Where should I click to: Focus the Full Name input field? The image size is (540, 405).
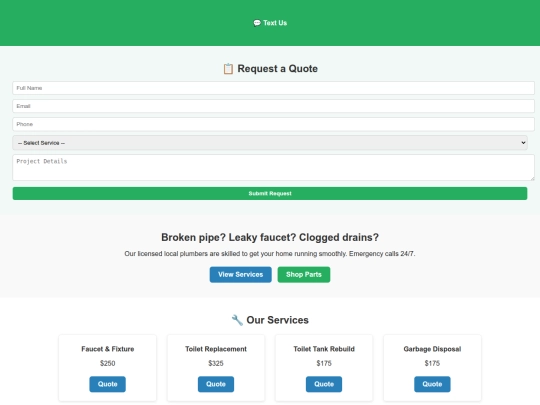(273, 88)
